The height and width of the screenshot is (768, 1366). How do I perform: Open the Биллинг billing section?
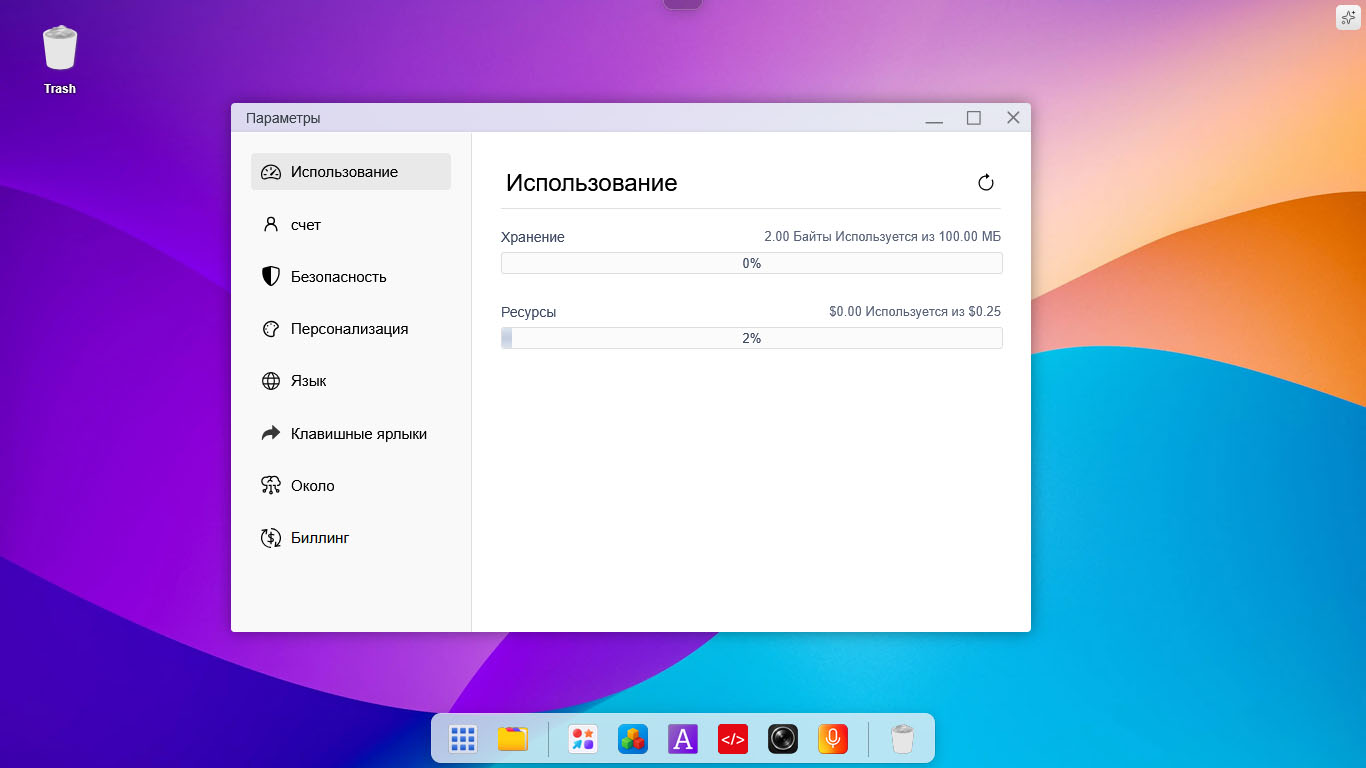(x=351, y=538)
